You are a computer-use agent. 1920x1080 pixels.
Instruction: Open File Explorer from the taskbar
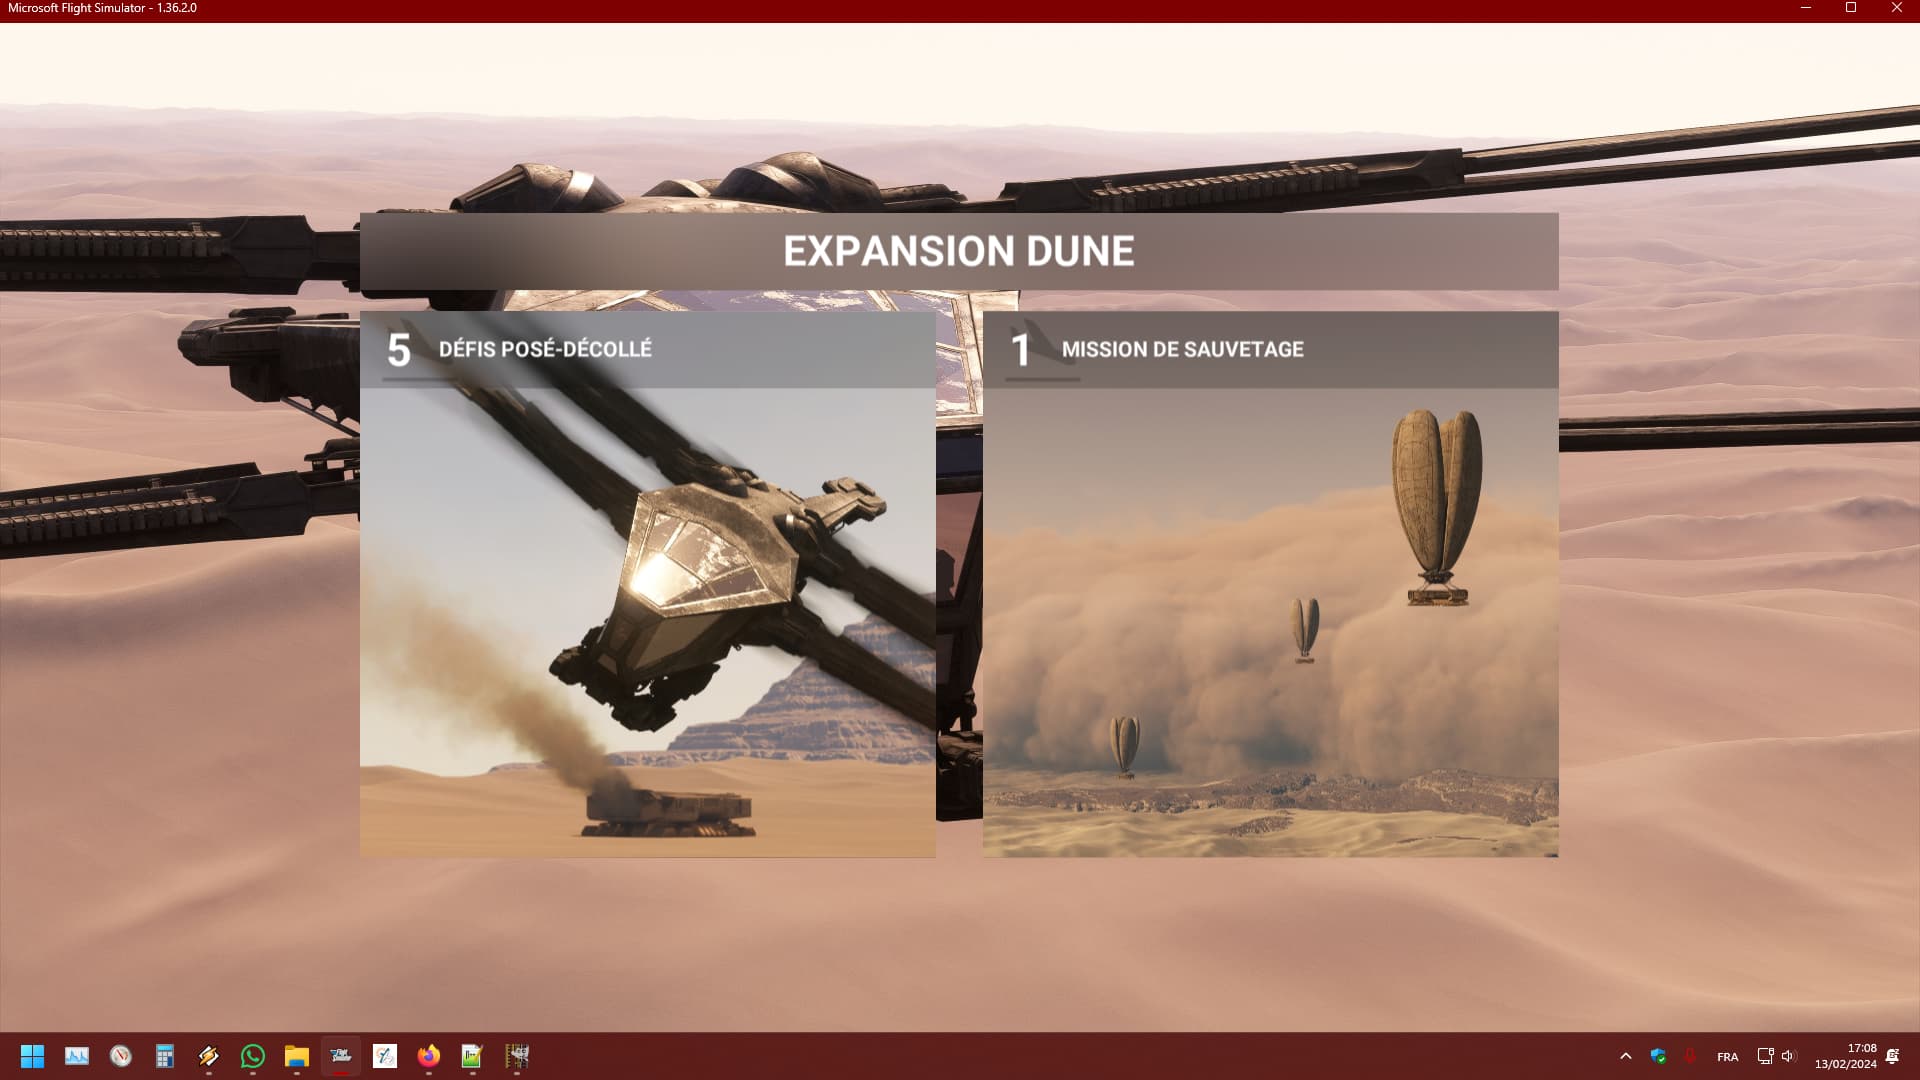[297, 1056]
